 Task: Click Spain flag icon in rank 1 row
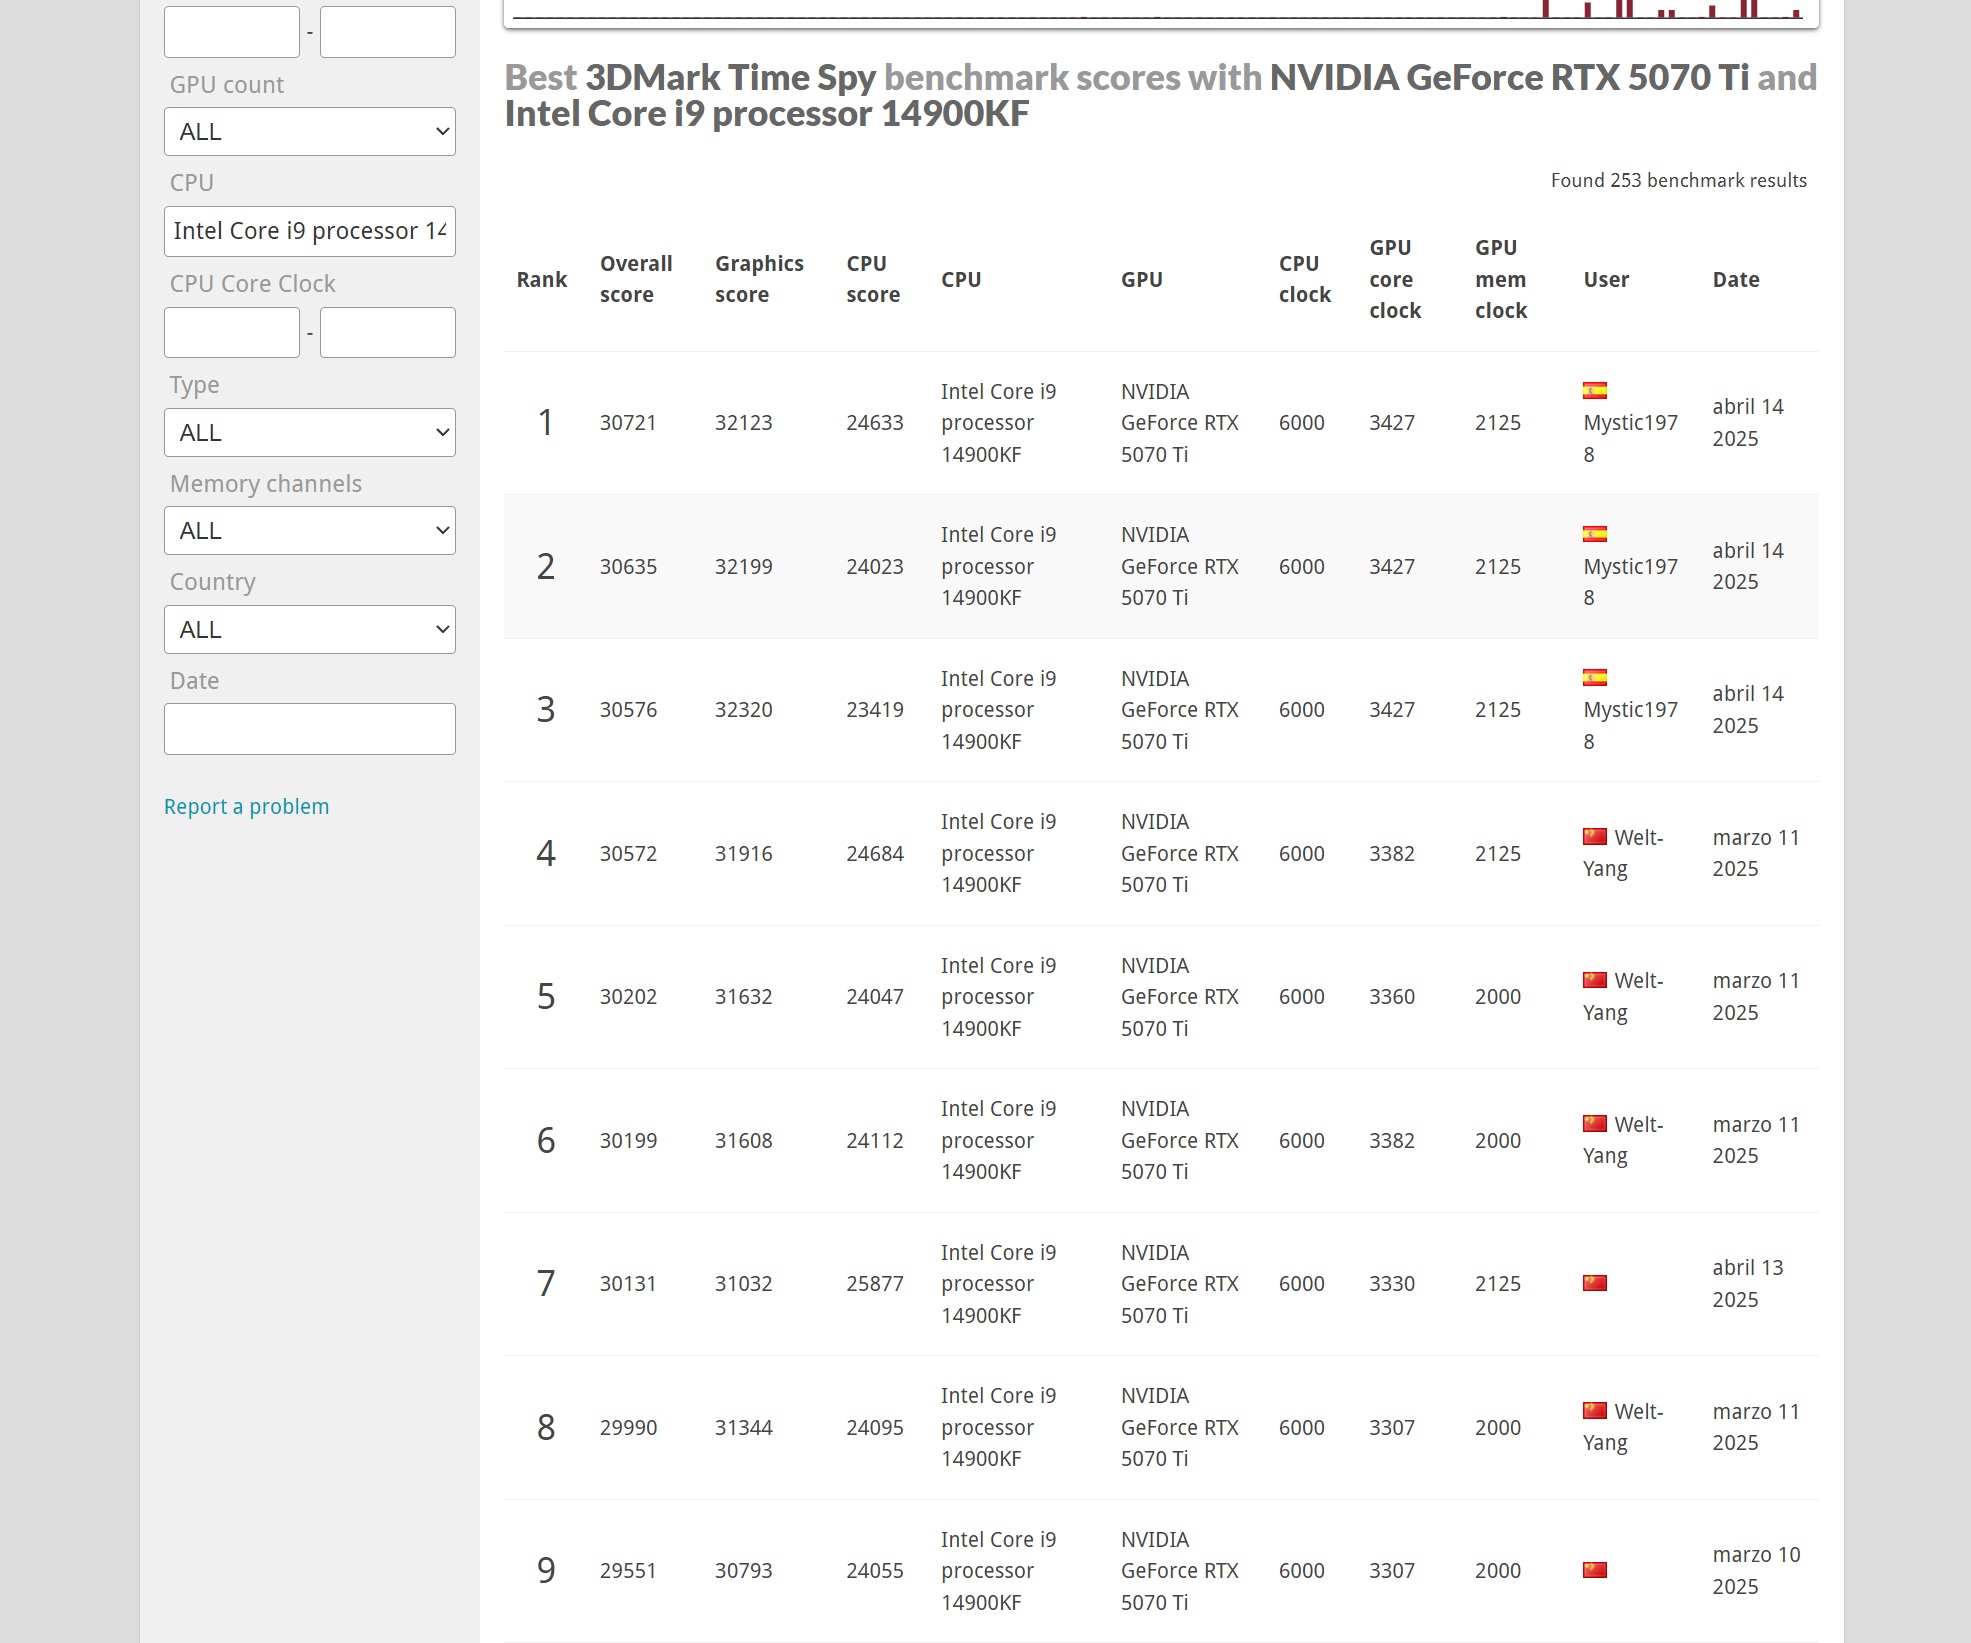tap(1595, 391)
